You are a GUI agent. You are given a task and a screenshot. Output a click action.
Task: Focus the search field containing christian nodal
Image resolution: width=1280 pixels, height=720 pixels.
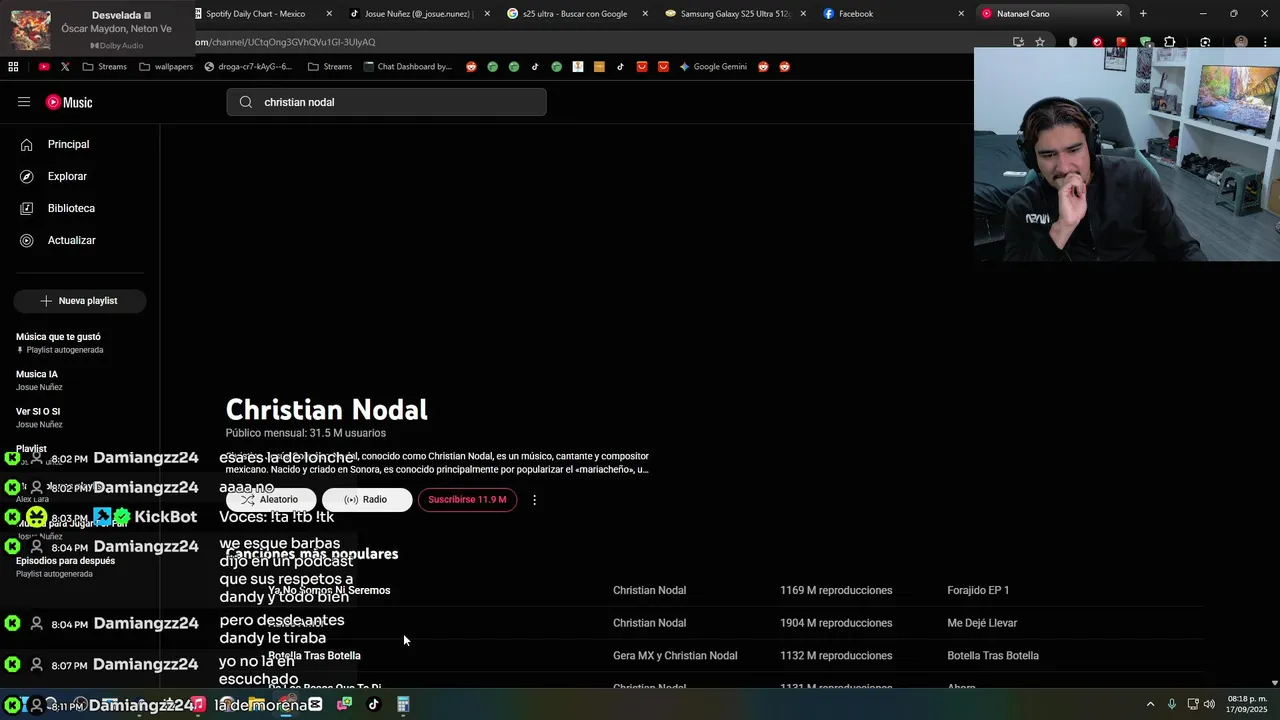click(386, 102)
